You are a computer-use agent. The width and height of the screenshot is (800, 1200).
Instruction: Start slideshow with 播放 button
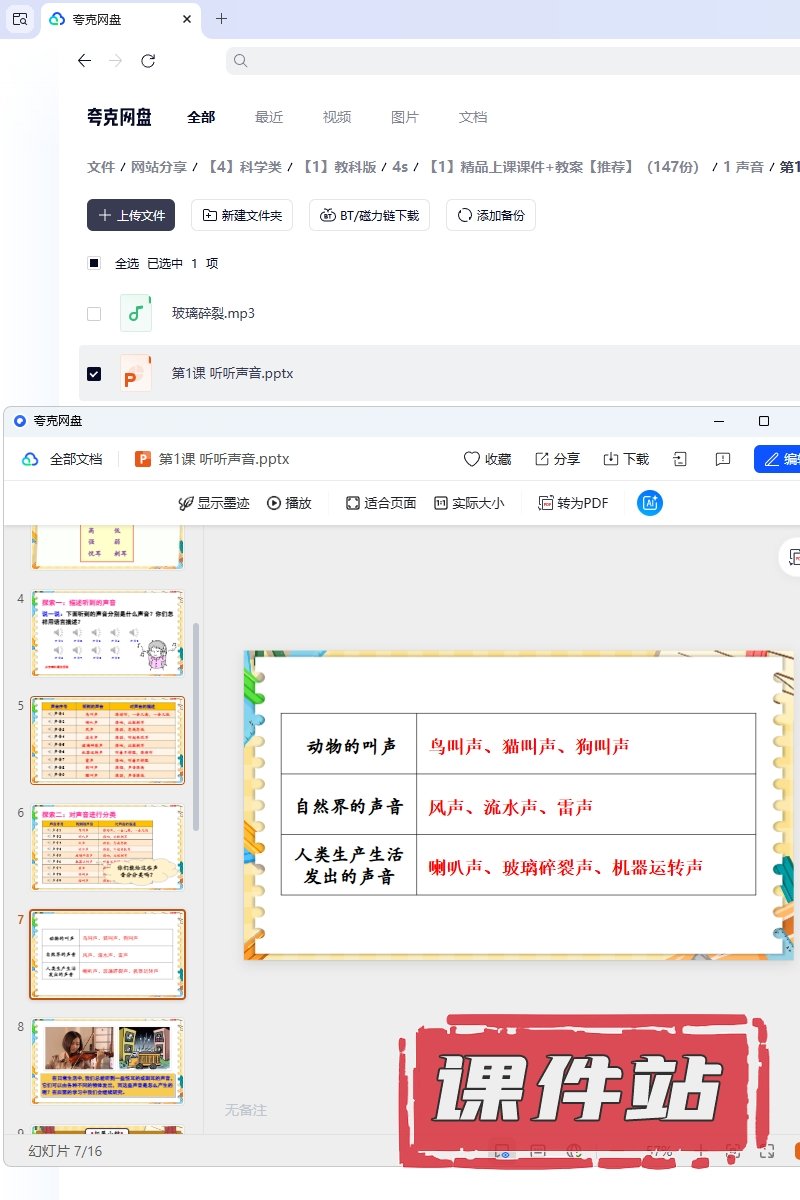[x=289, y=503]
